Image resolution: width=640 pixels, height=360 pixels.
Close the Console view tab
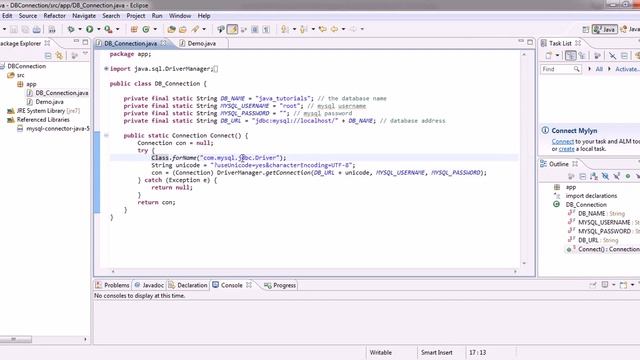pos(249,285)
